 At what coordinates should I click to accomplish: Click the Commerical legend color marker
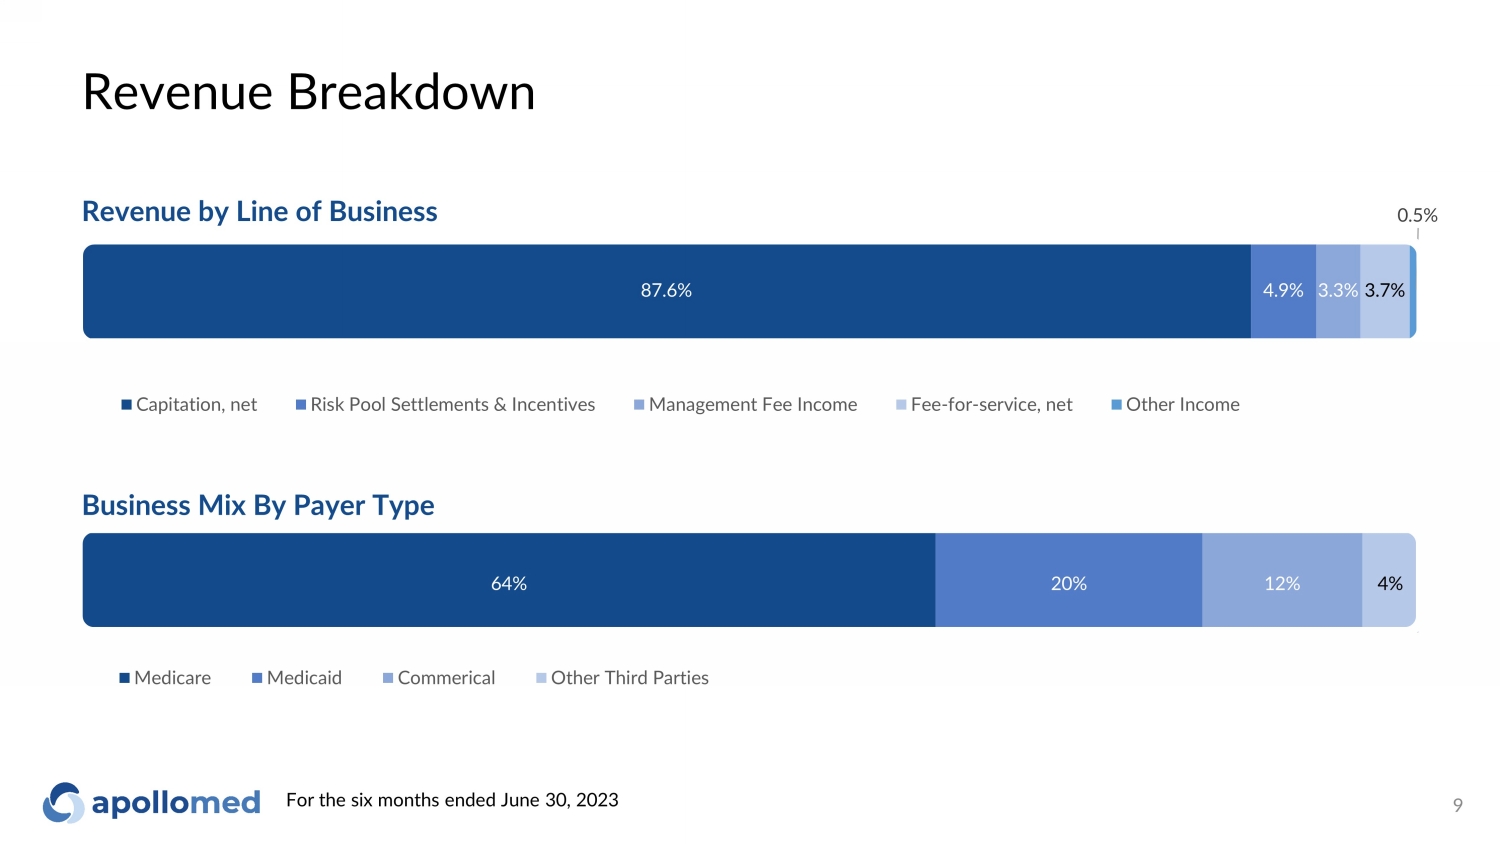point(388,678)
